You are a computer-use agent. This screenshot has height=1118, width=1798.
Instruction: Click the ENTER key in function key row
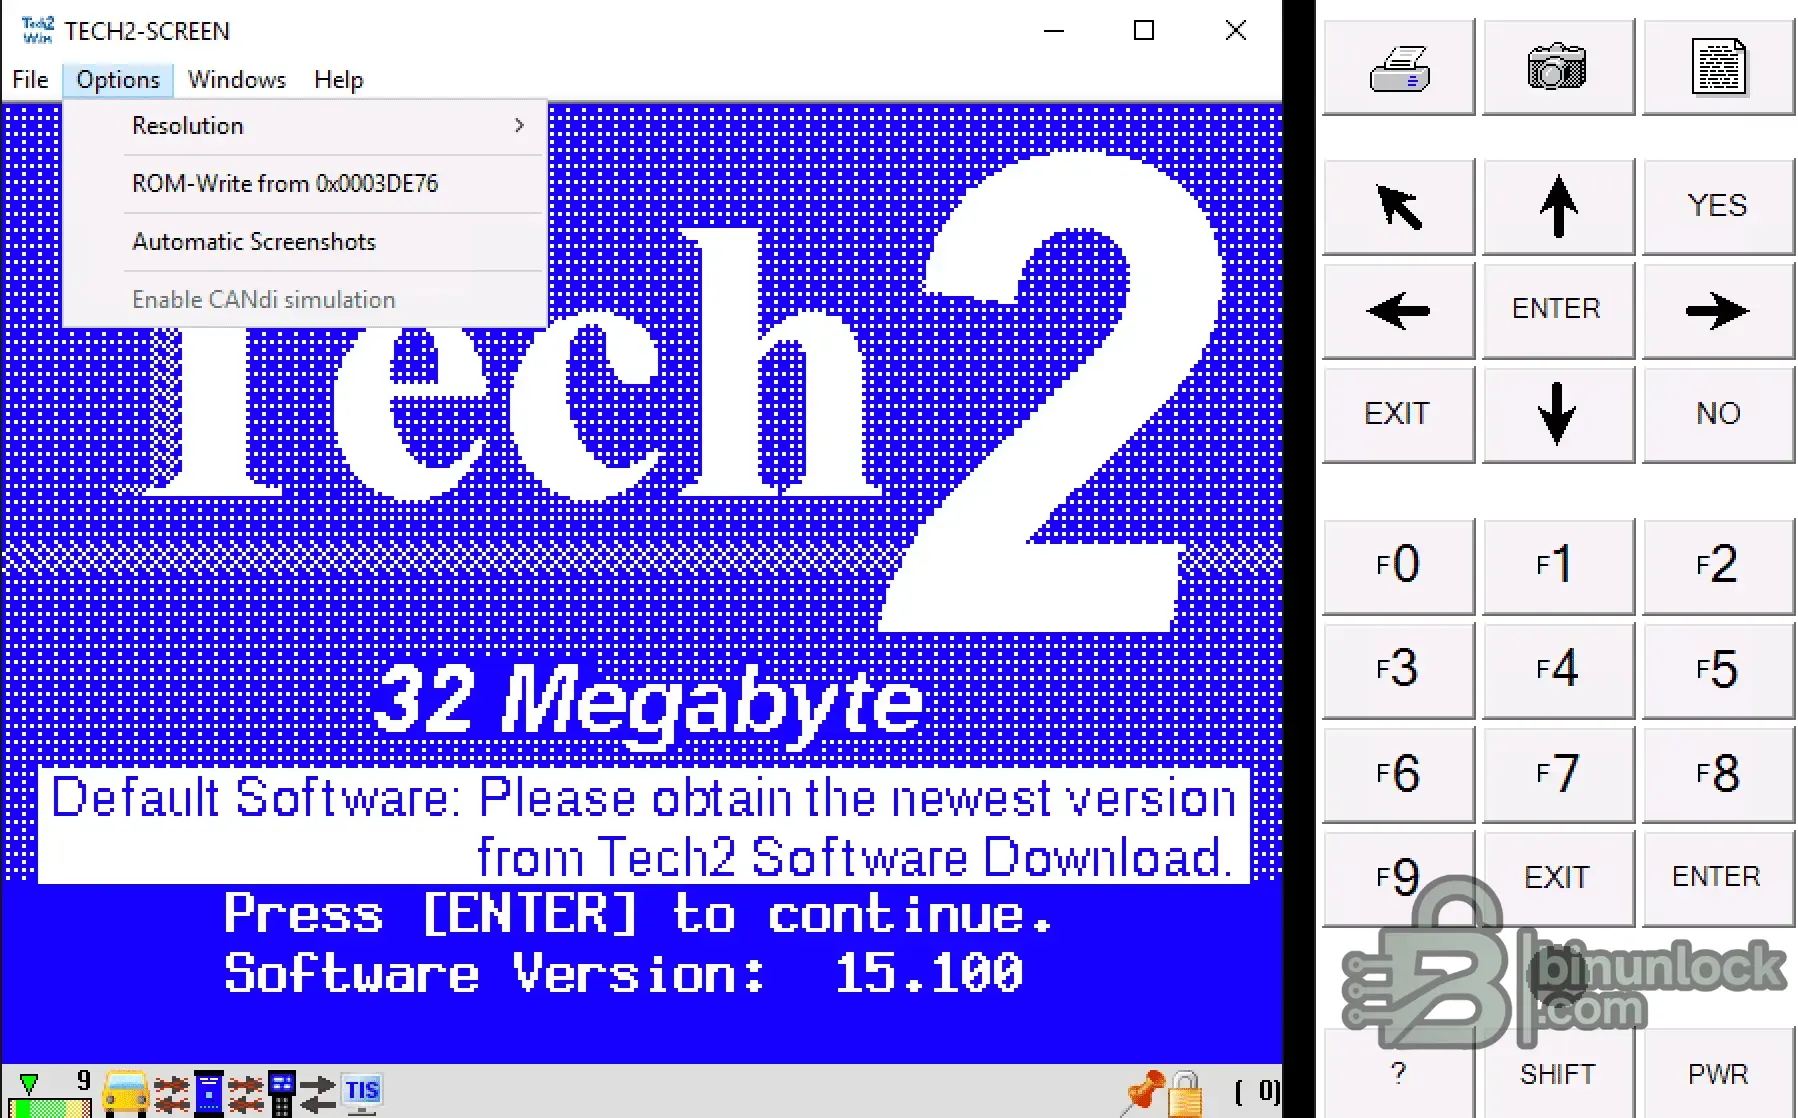click(1718, 879)
